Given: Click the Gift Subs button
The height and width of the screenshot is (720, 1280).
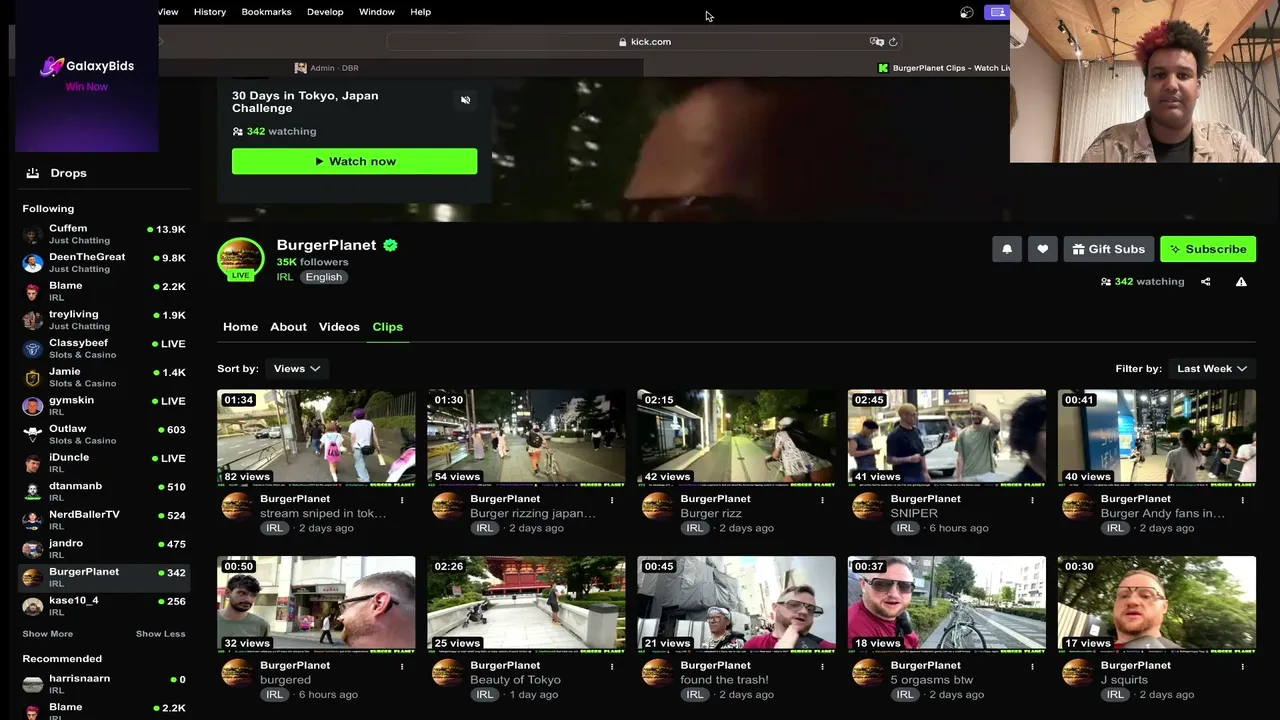Looking at the screenshot, I should 1108,249.
